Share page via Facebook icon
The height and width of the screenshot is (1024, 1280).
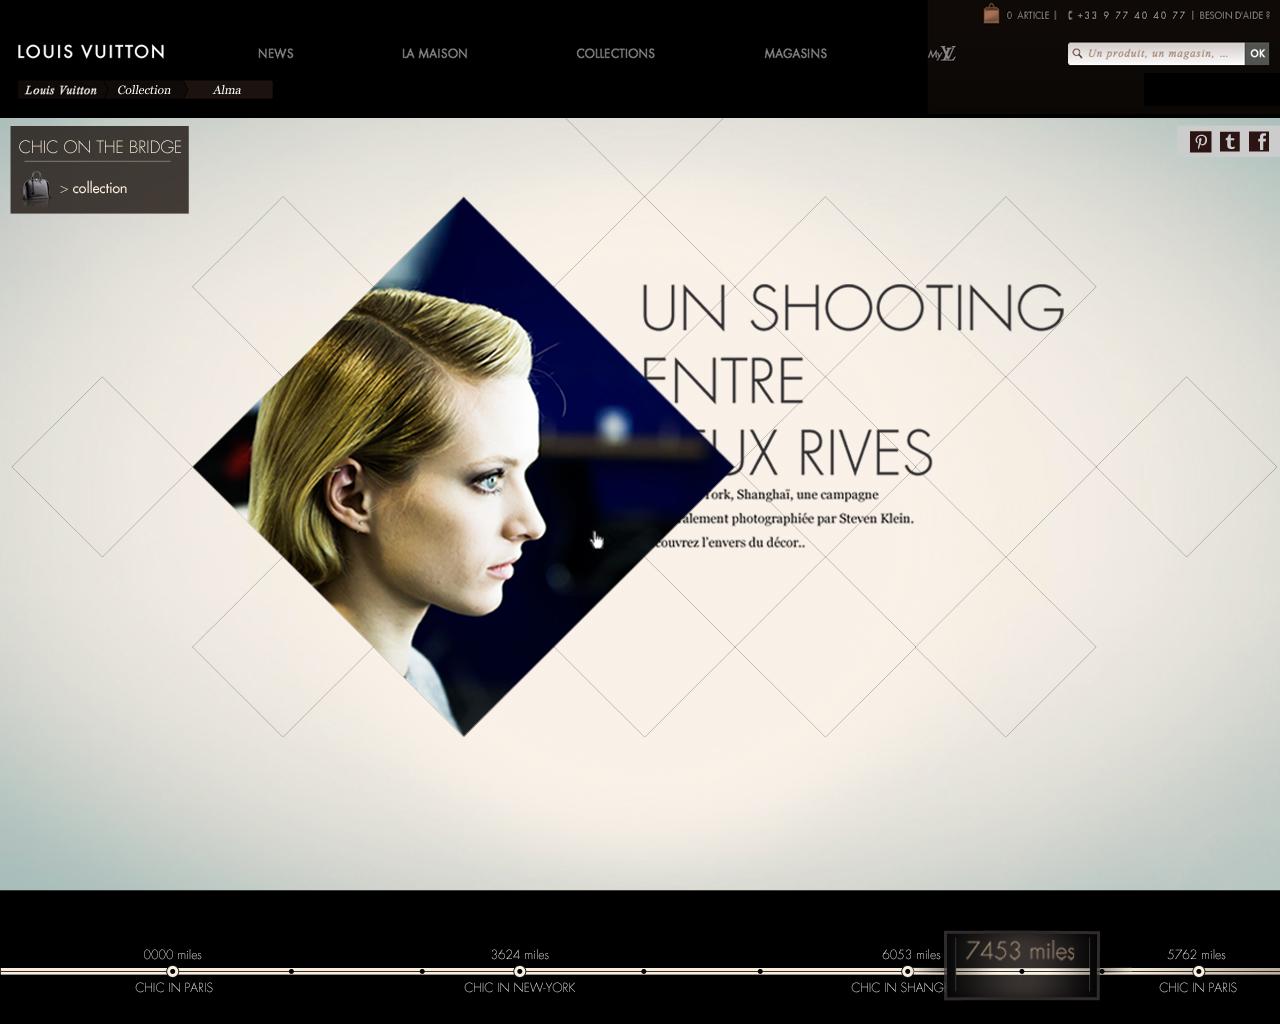tap(1259, 142)
